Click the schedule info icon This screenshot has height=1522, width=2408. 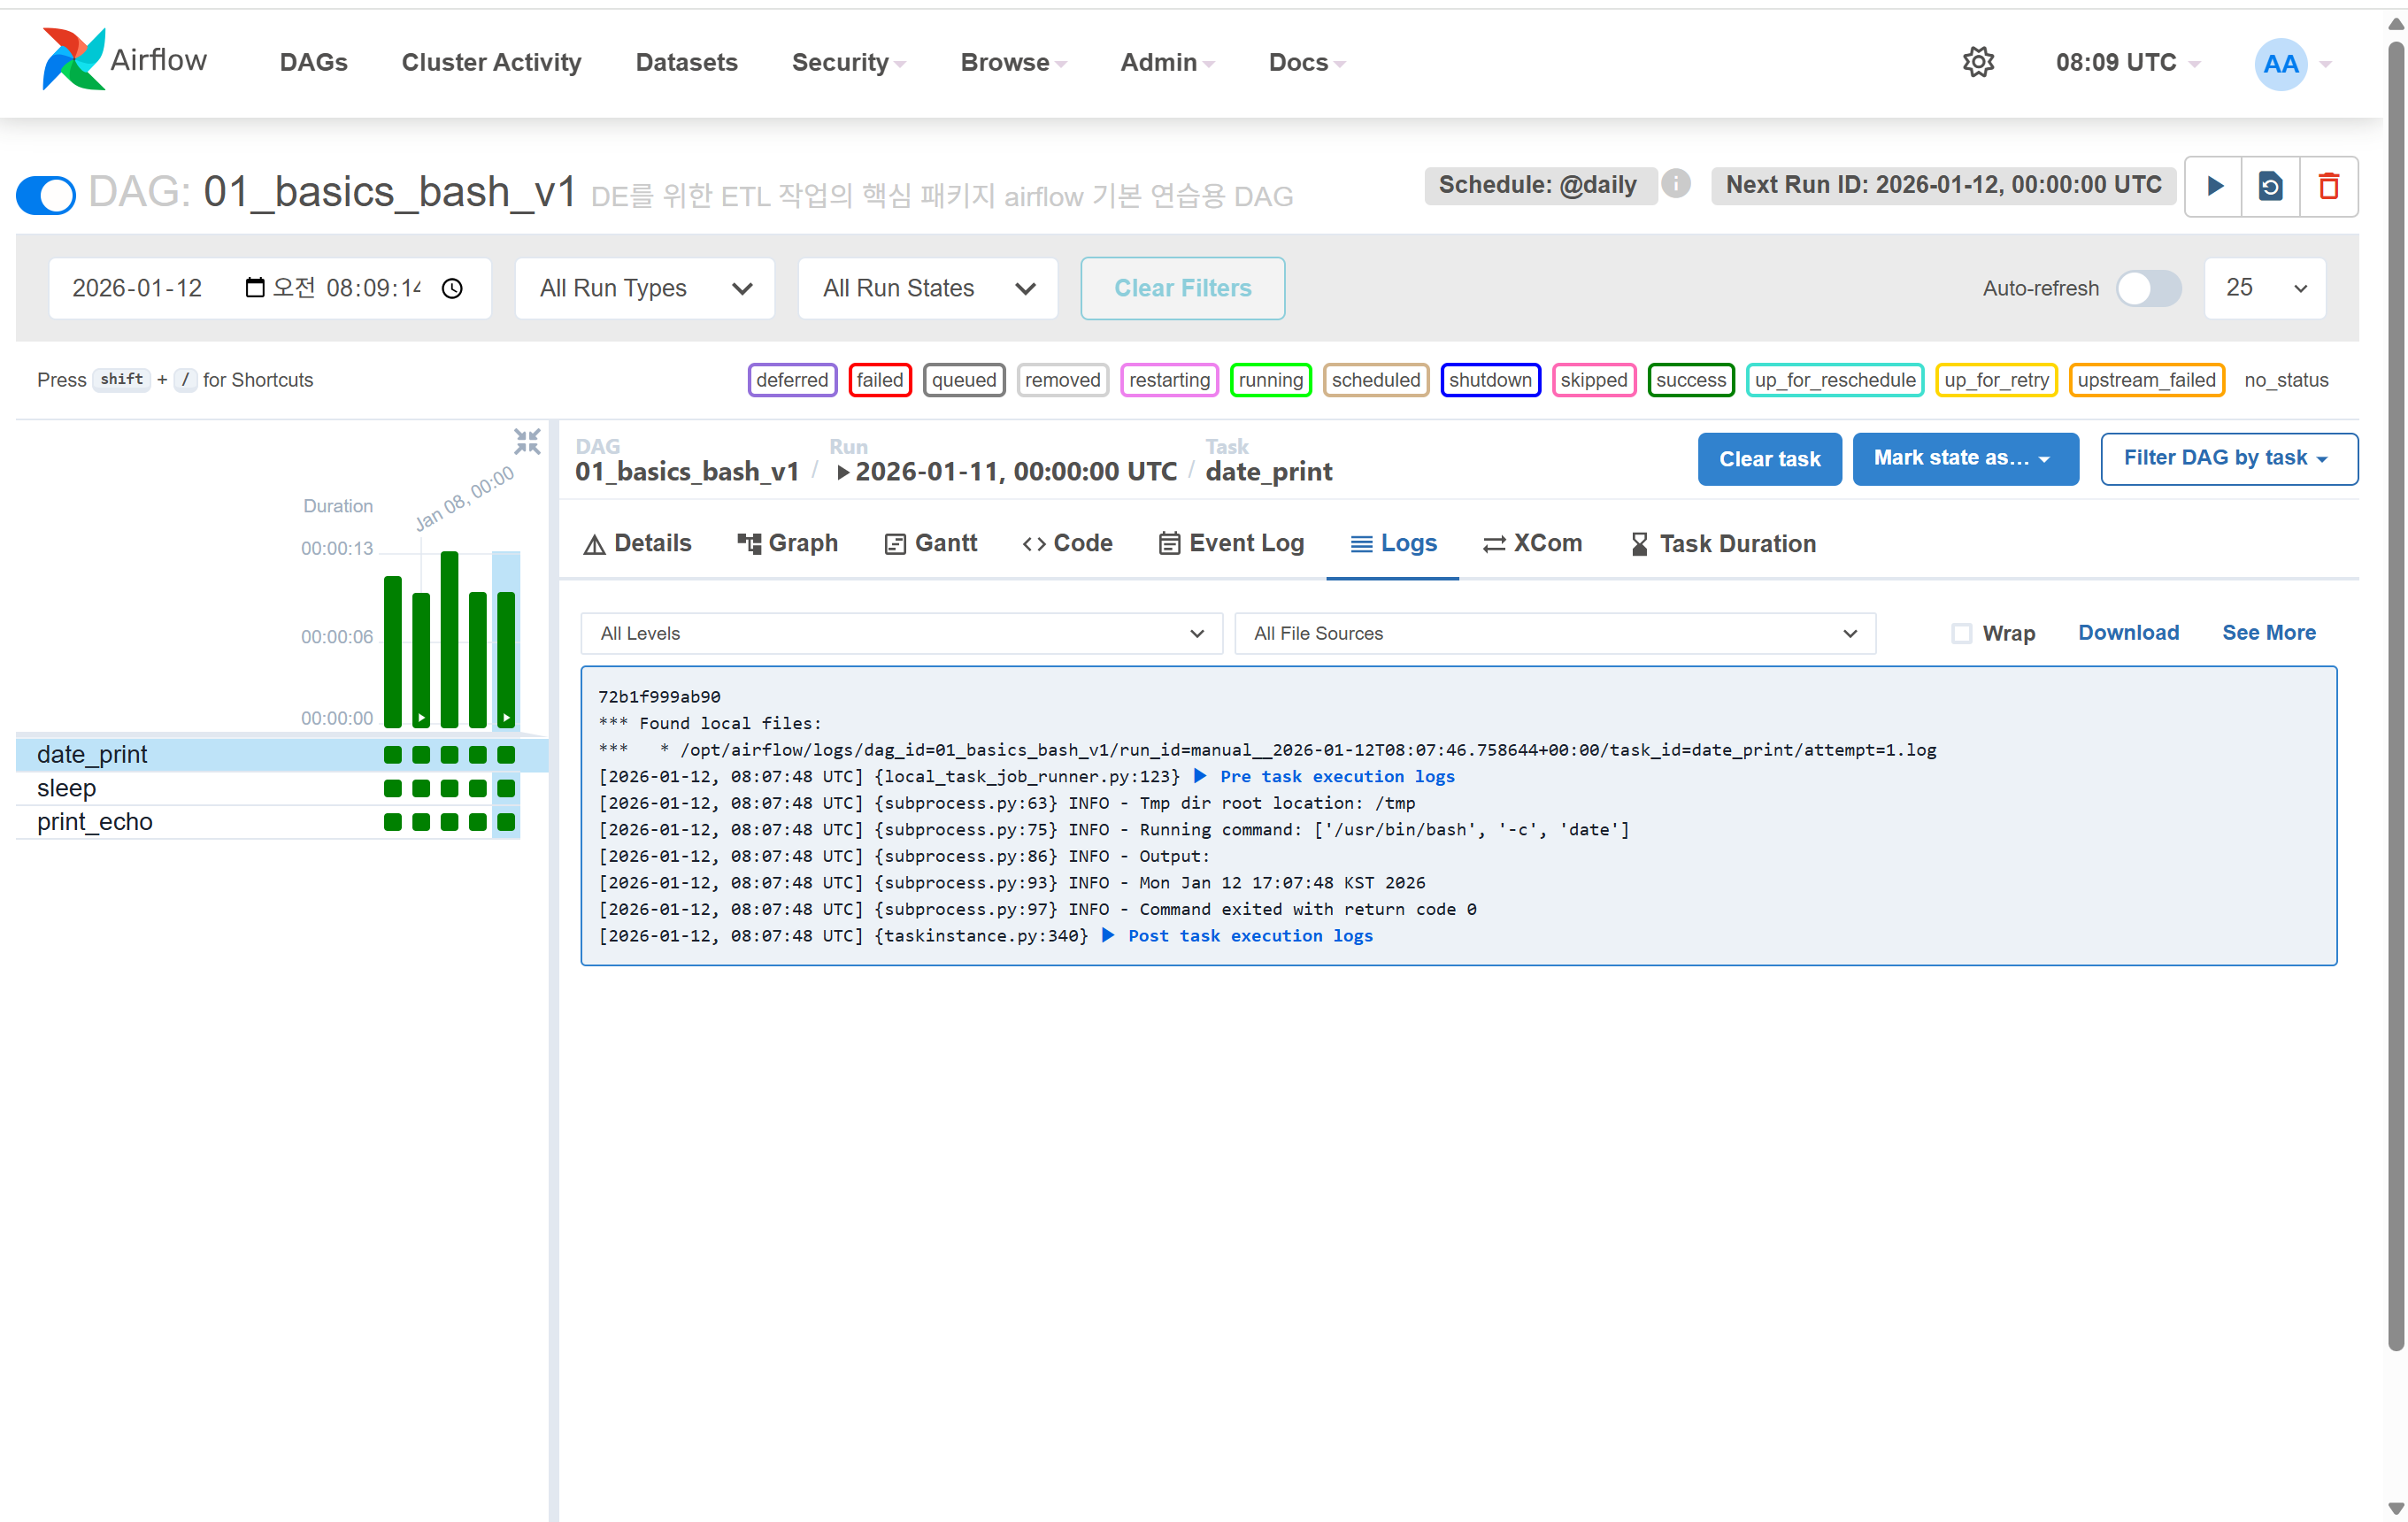pyautogui.click(x=1676, y=184)
